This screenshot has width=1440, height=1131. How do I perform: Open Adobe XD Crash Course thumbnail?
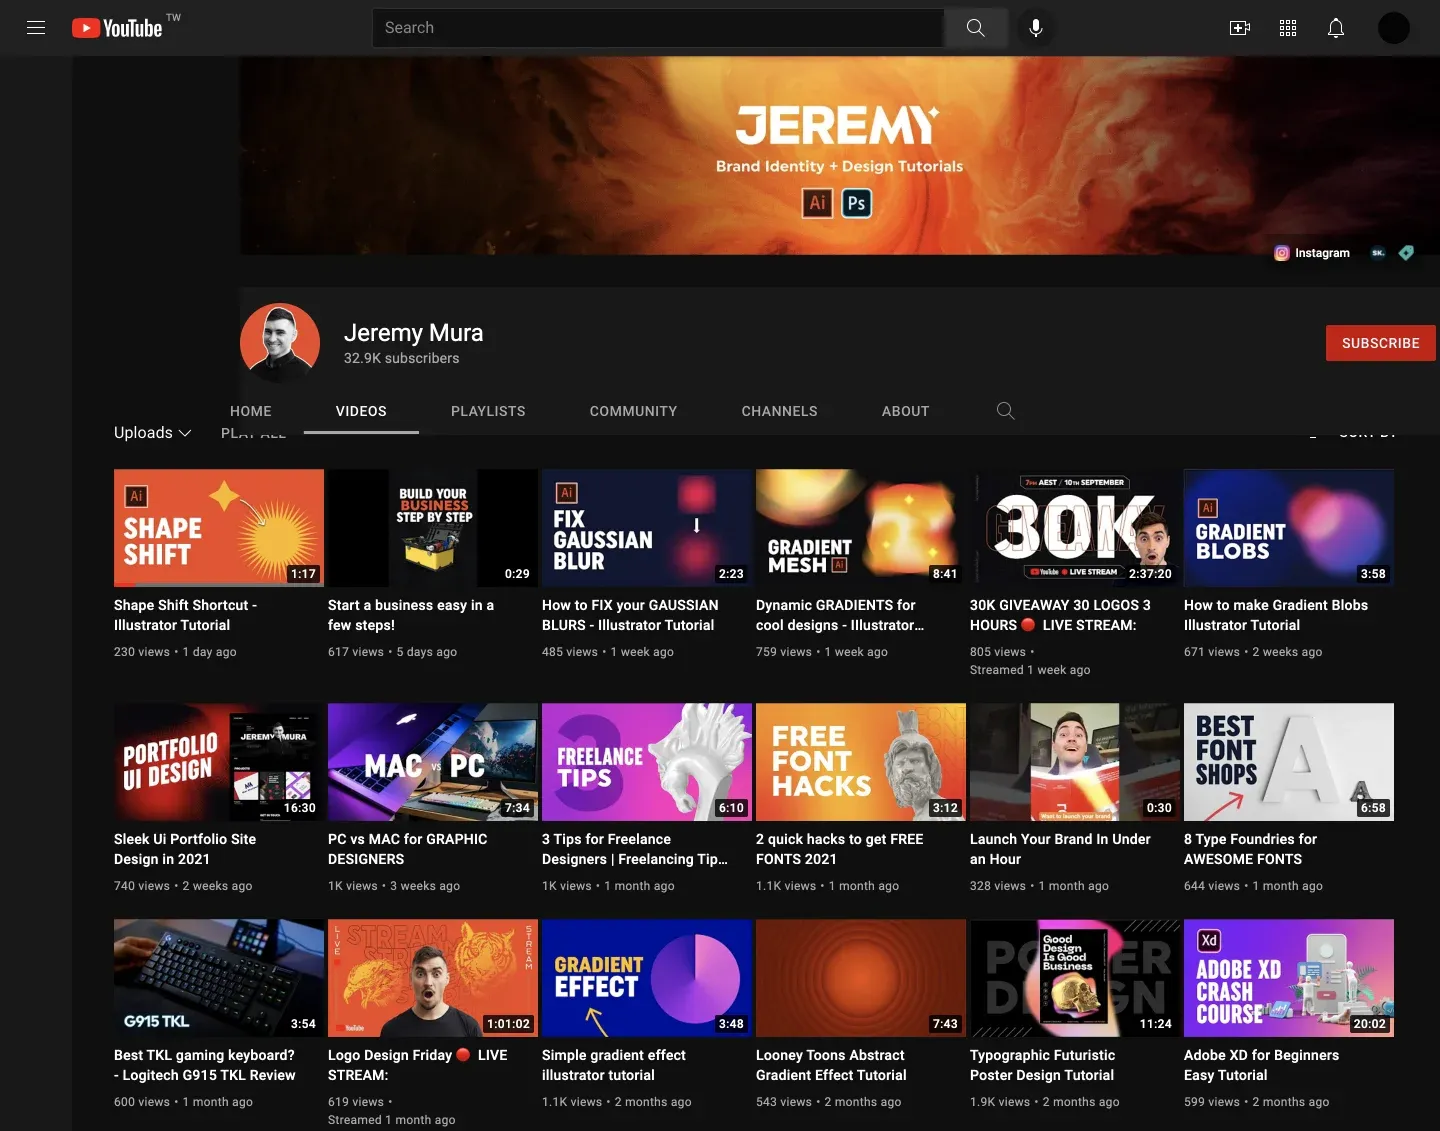[1289, 978]
